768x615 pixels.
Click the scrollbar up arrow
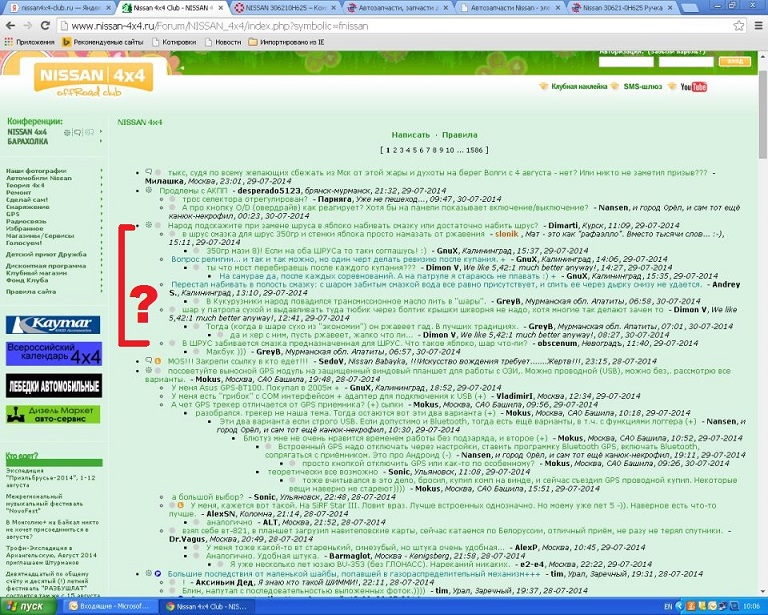tap(763, 56)
